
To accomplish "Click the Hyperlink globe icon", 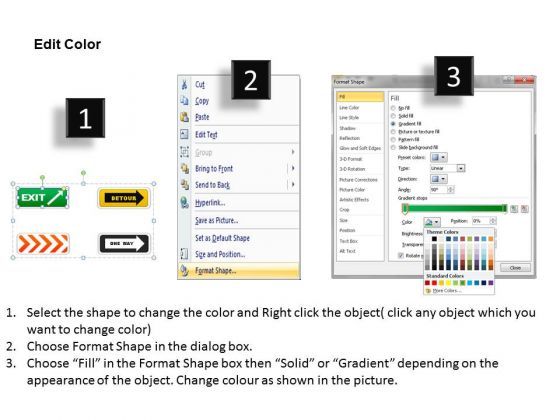I will (x=184, y=202).
